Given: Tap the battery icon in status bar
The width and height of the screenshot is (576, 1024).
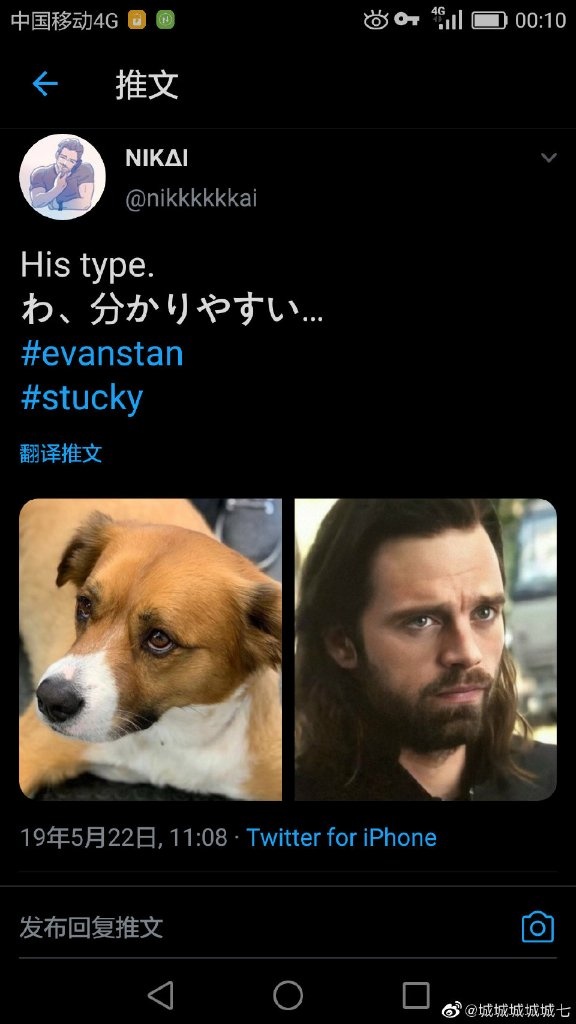Looking at the screenshot, I should point(489,20).
